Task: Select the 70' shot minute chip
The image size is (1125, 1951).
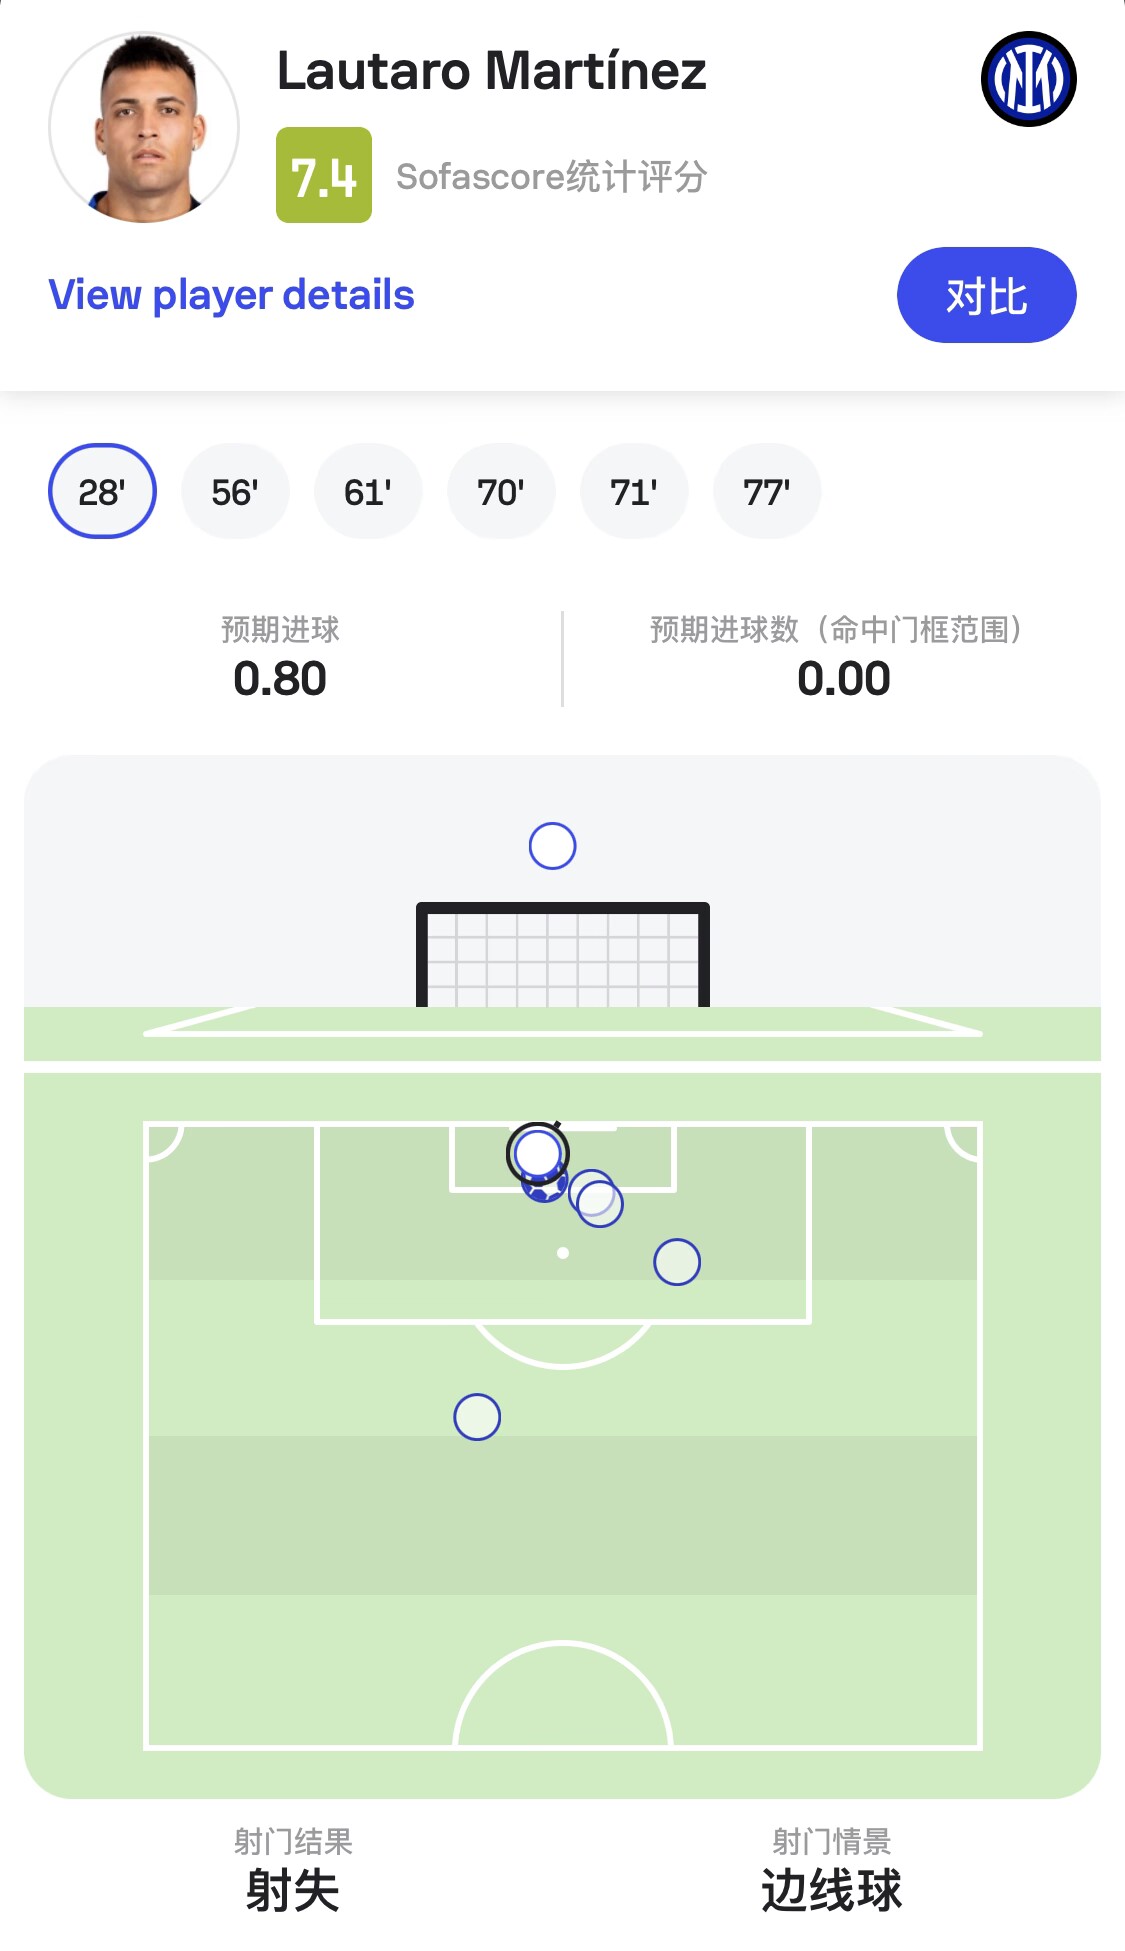Action: click(x=501, y=491)
